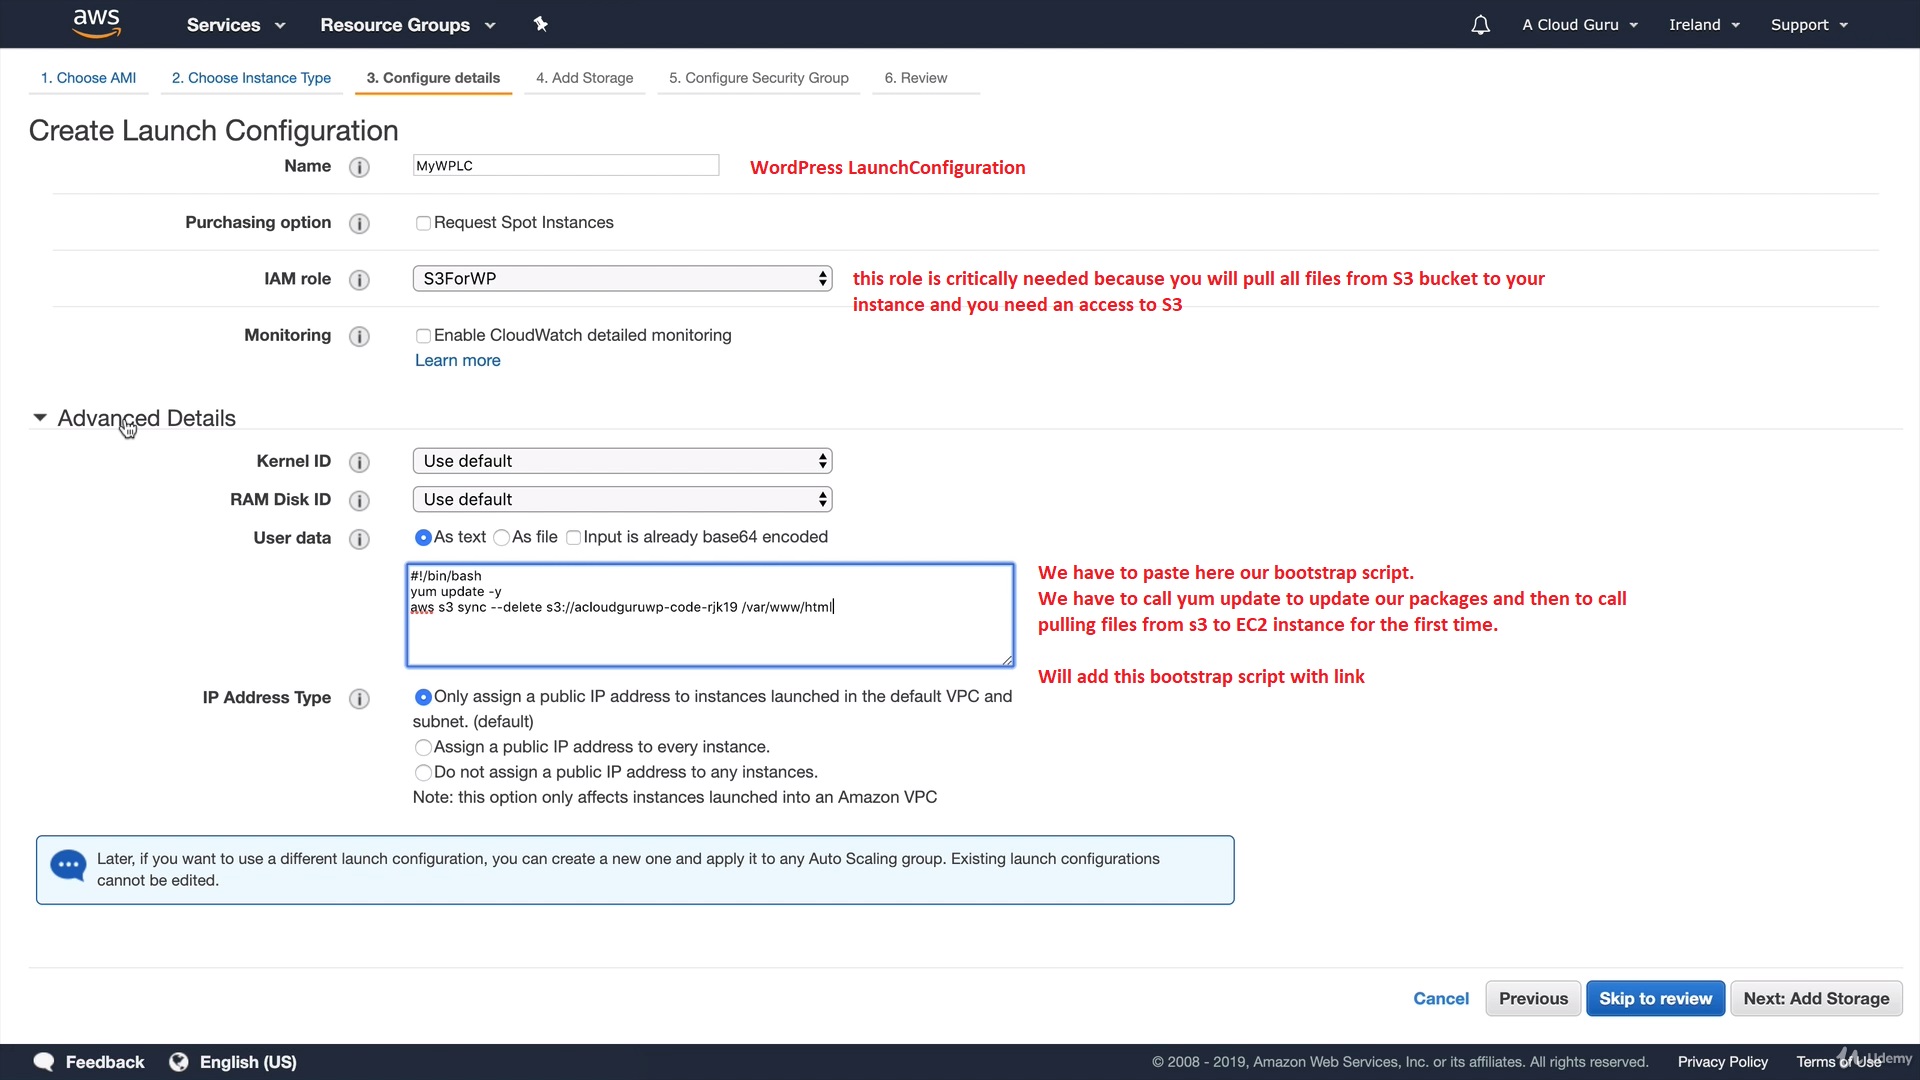Open the IAM role dropdown
The height and width of the screenshot is (1080, 1920).
pyautogui.click(x=622, y=279)
